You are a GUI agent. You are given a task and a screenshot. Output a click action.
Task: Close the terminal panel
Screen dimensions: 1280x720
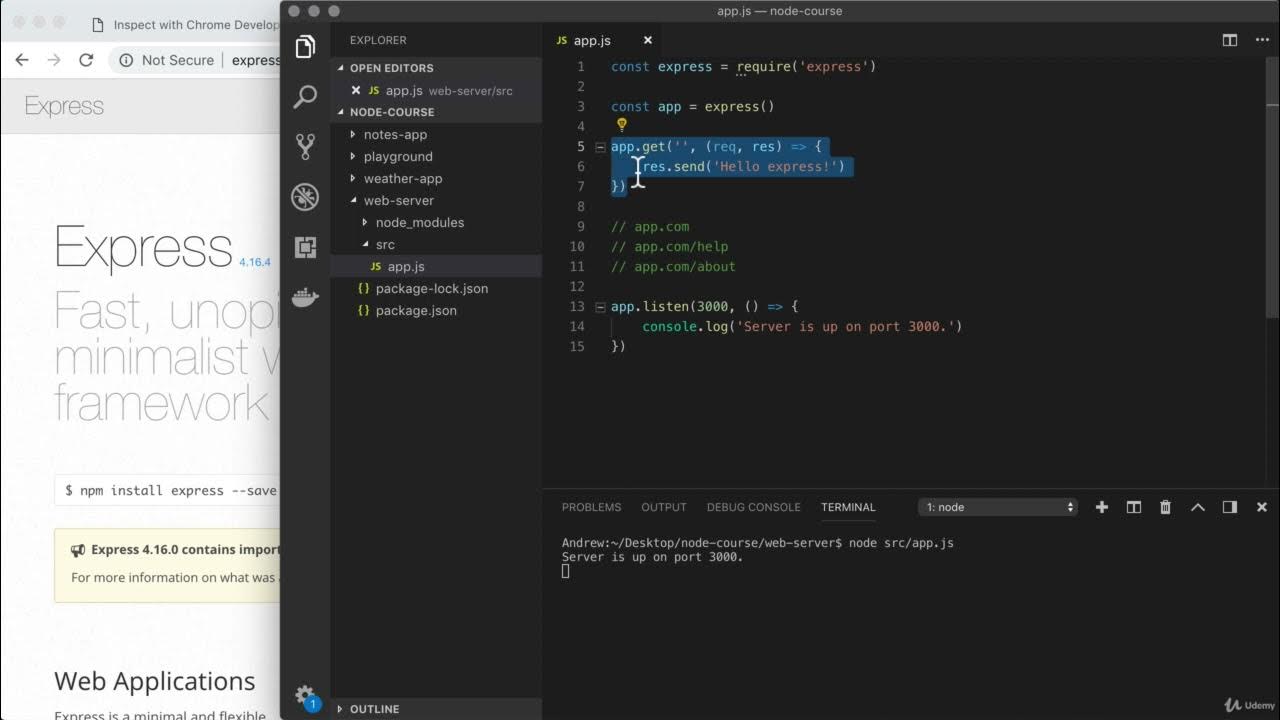(x=1262, y=507)
